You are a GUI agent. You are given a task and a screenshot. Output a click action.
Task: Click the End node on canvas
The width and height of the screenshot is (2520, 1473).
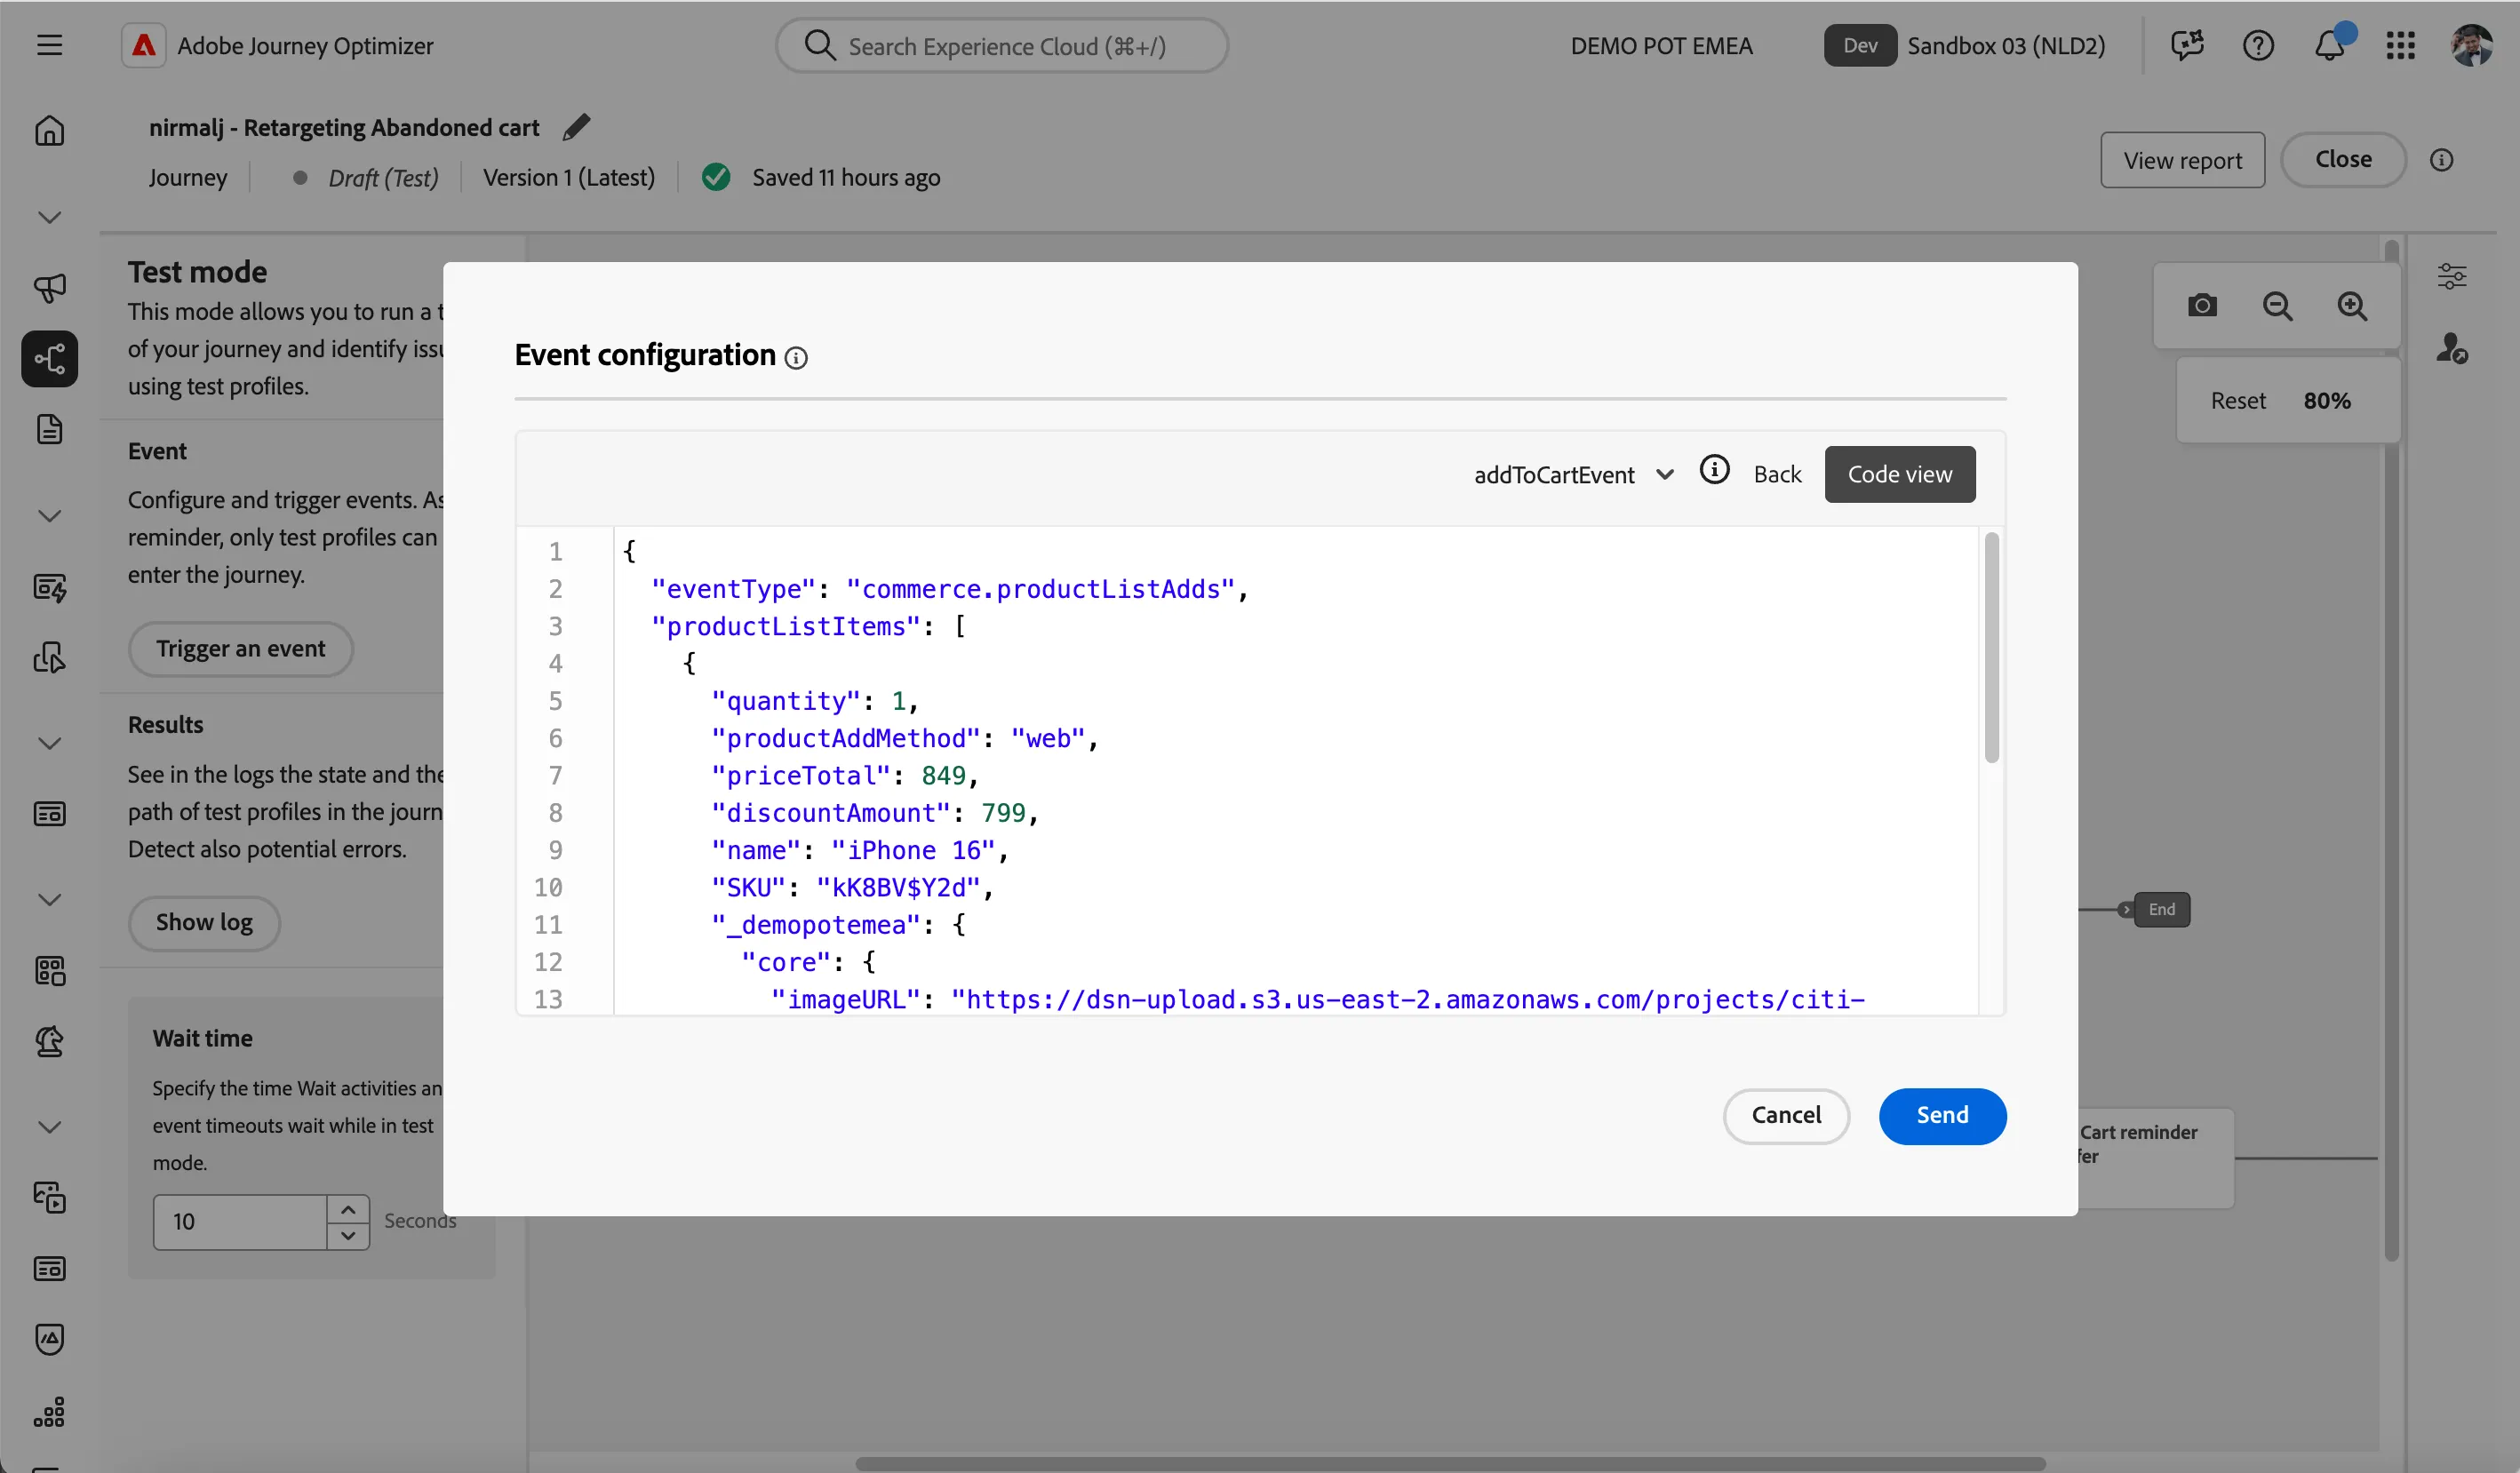[x=2161, y=909]
